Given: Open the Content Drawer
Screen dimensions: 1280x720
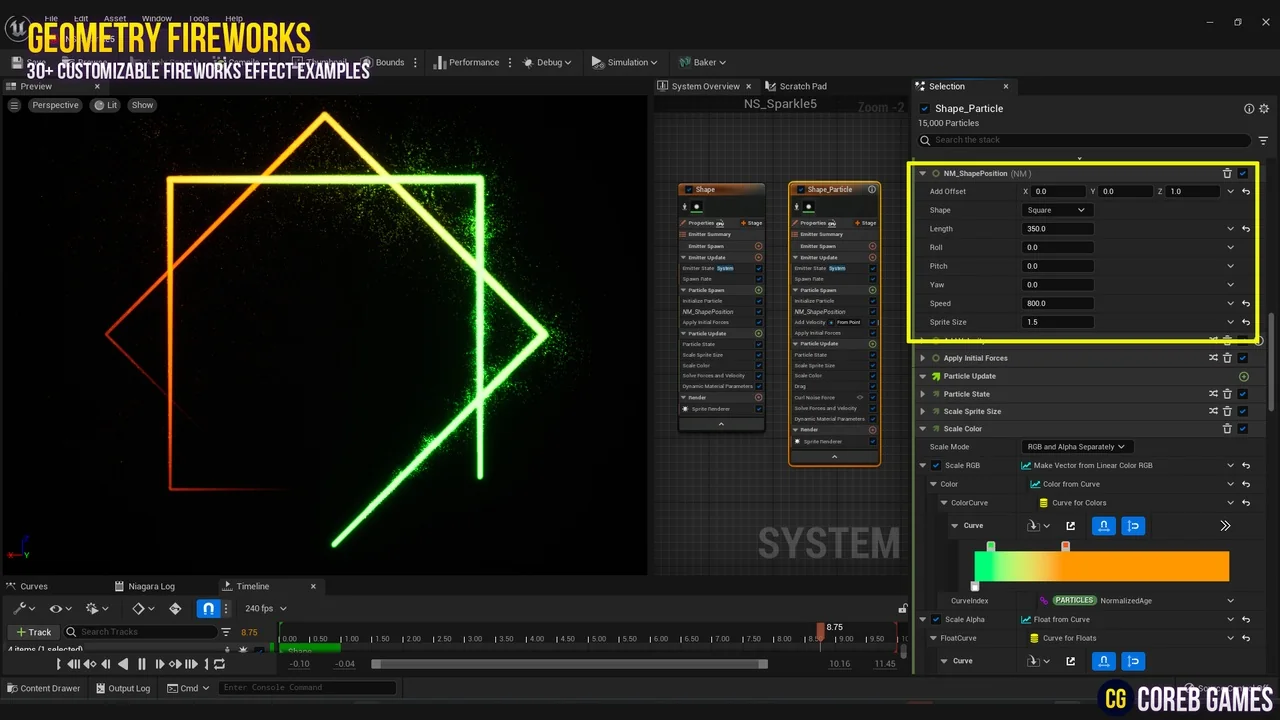Looking at the screenshot, I should coord(44,688).
